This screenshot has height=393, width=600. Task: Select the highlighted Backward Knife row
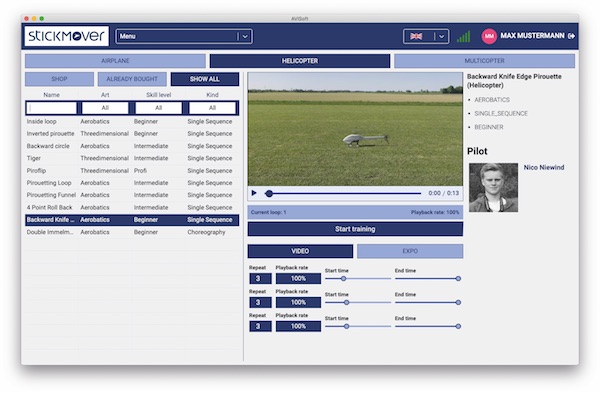coord(132,220)
